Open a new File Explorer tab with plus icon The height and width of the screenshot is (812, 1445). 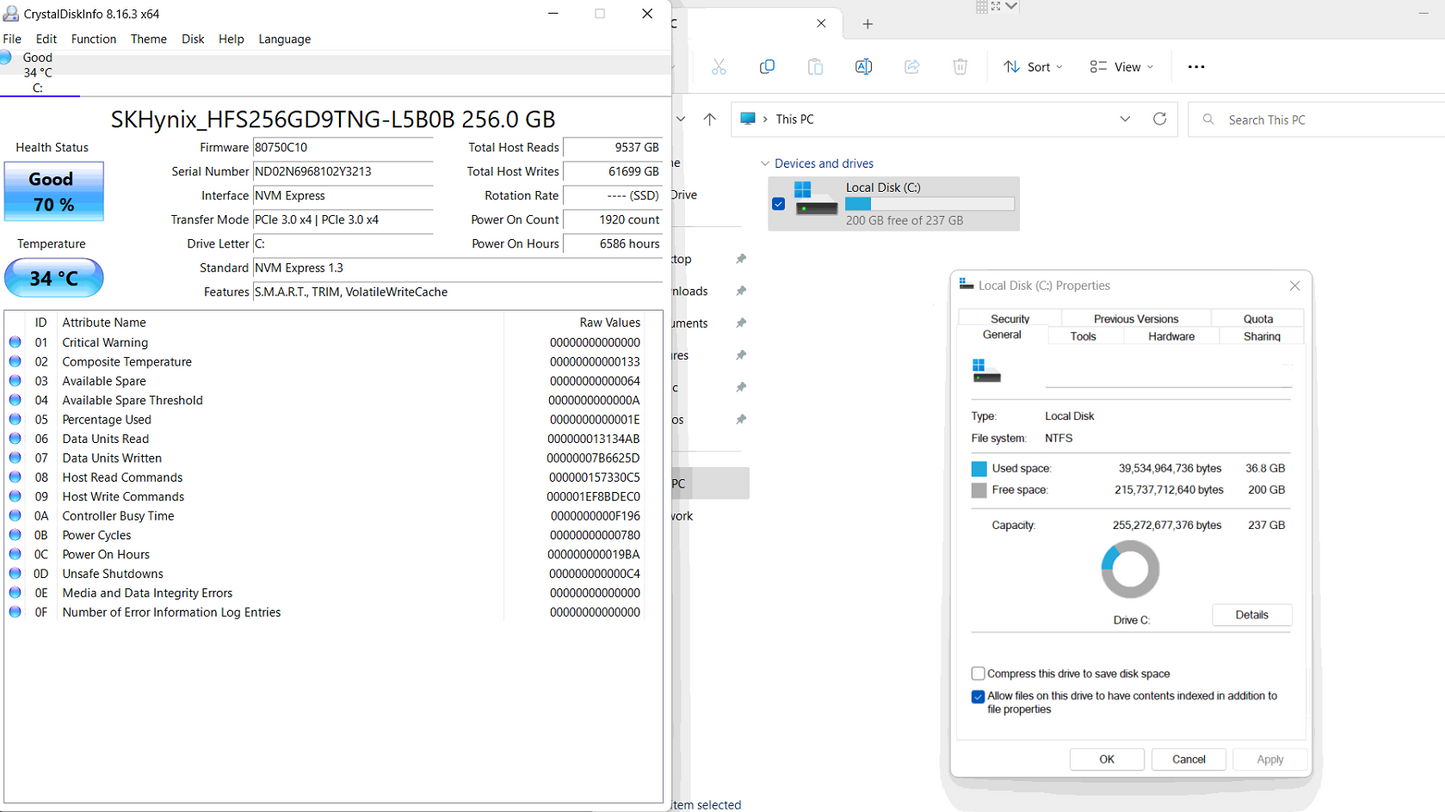coord(867,24)
